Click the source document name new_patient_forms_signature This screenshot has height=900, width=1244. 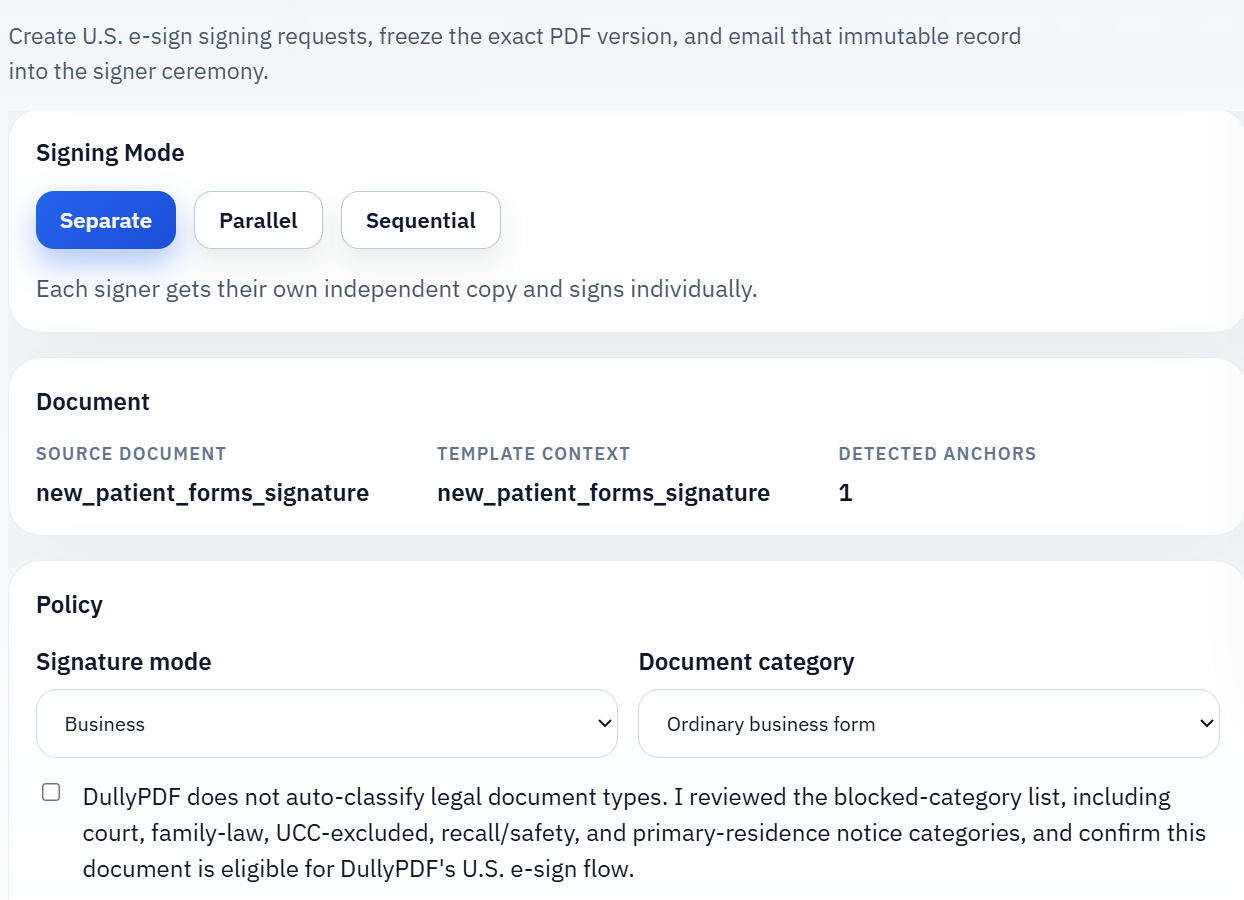tap(202, 492)
